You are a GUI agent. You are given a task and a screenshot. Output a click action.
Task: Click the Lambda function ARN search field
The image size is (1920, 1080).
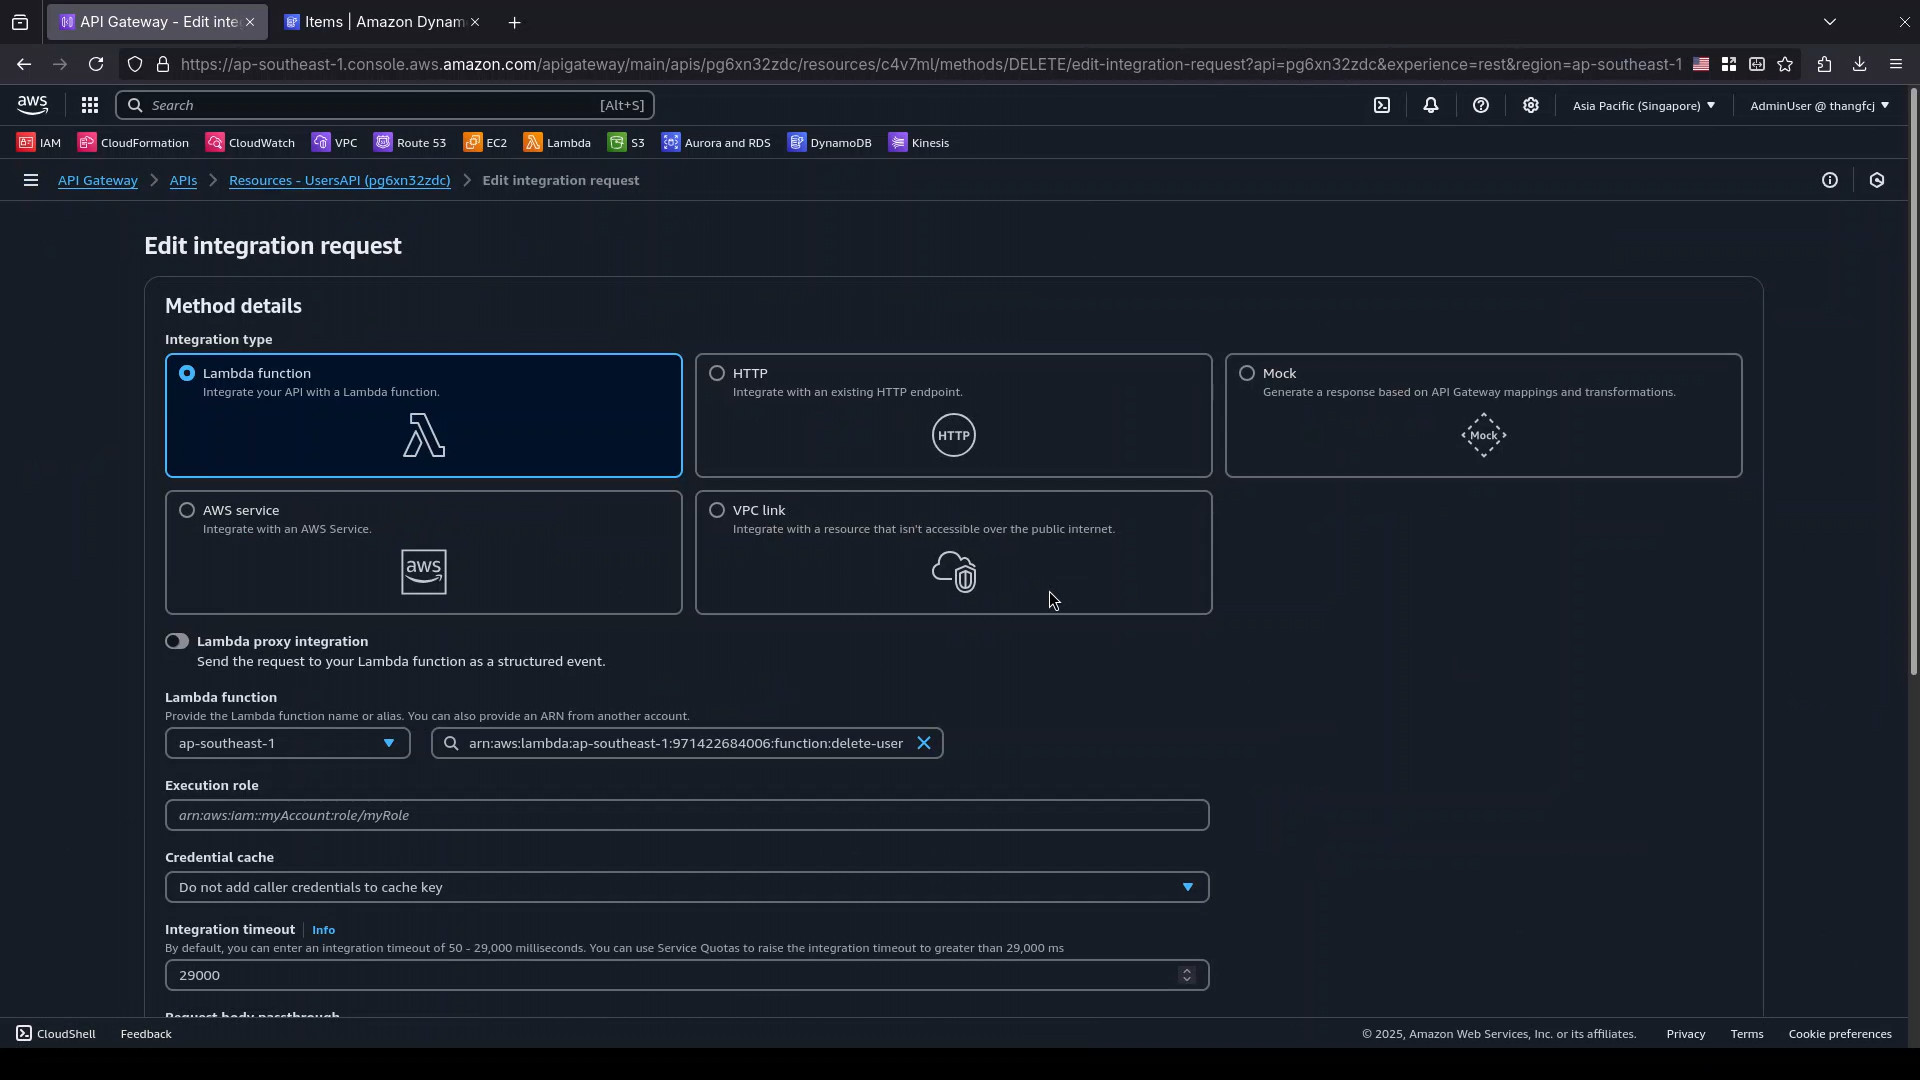point(687,743)
